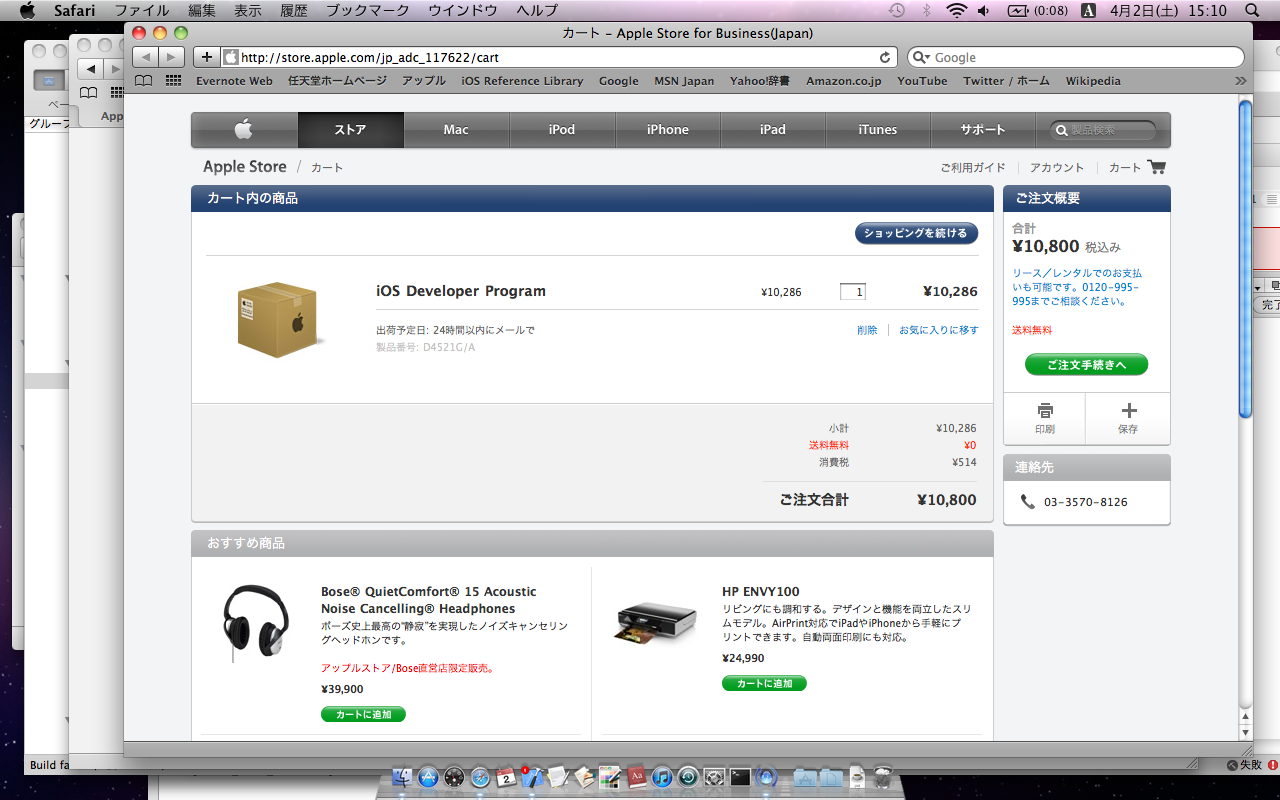The width and height of the screenshot is (1280, 800).
Task: Open the Wikipedia bookmark
Action: coord(1093,81)
